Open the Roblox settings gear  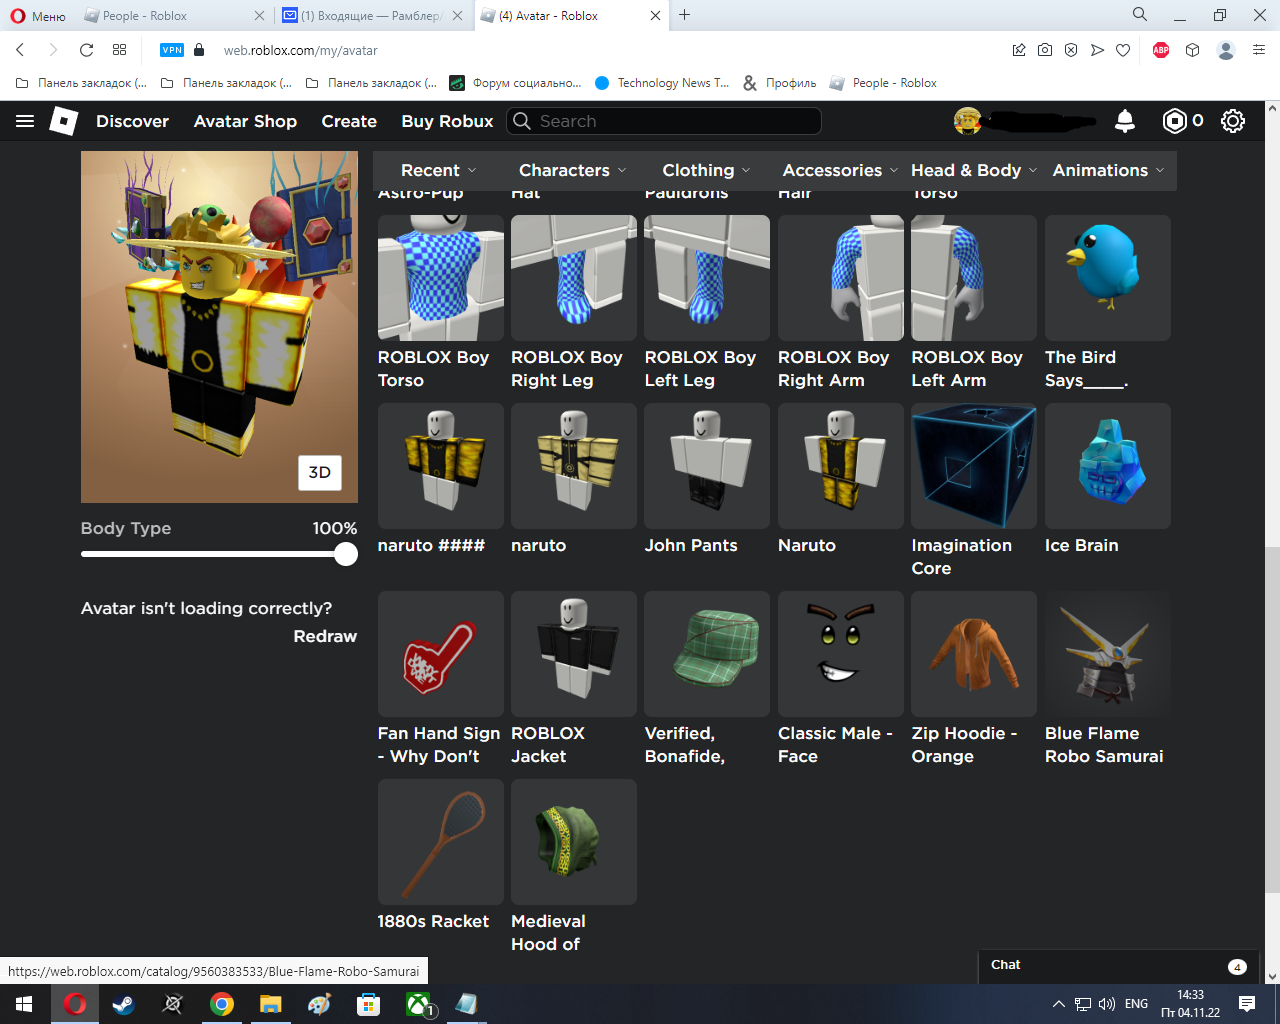(x=1233, y=121)
